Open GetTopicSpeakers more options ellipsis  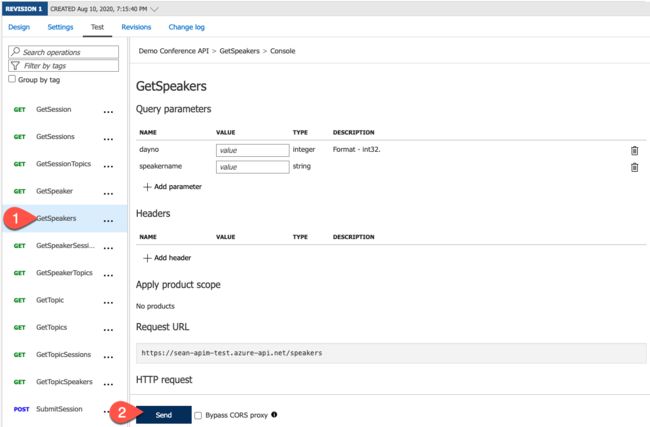pos(108,384)
